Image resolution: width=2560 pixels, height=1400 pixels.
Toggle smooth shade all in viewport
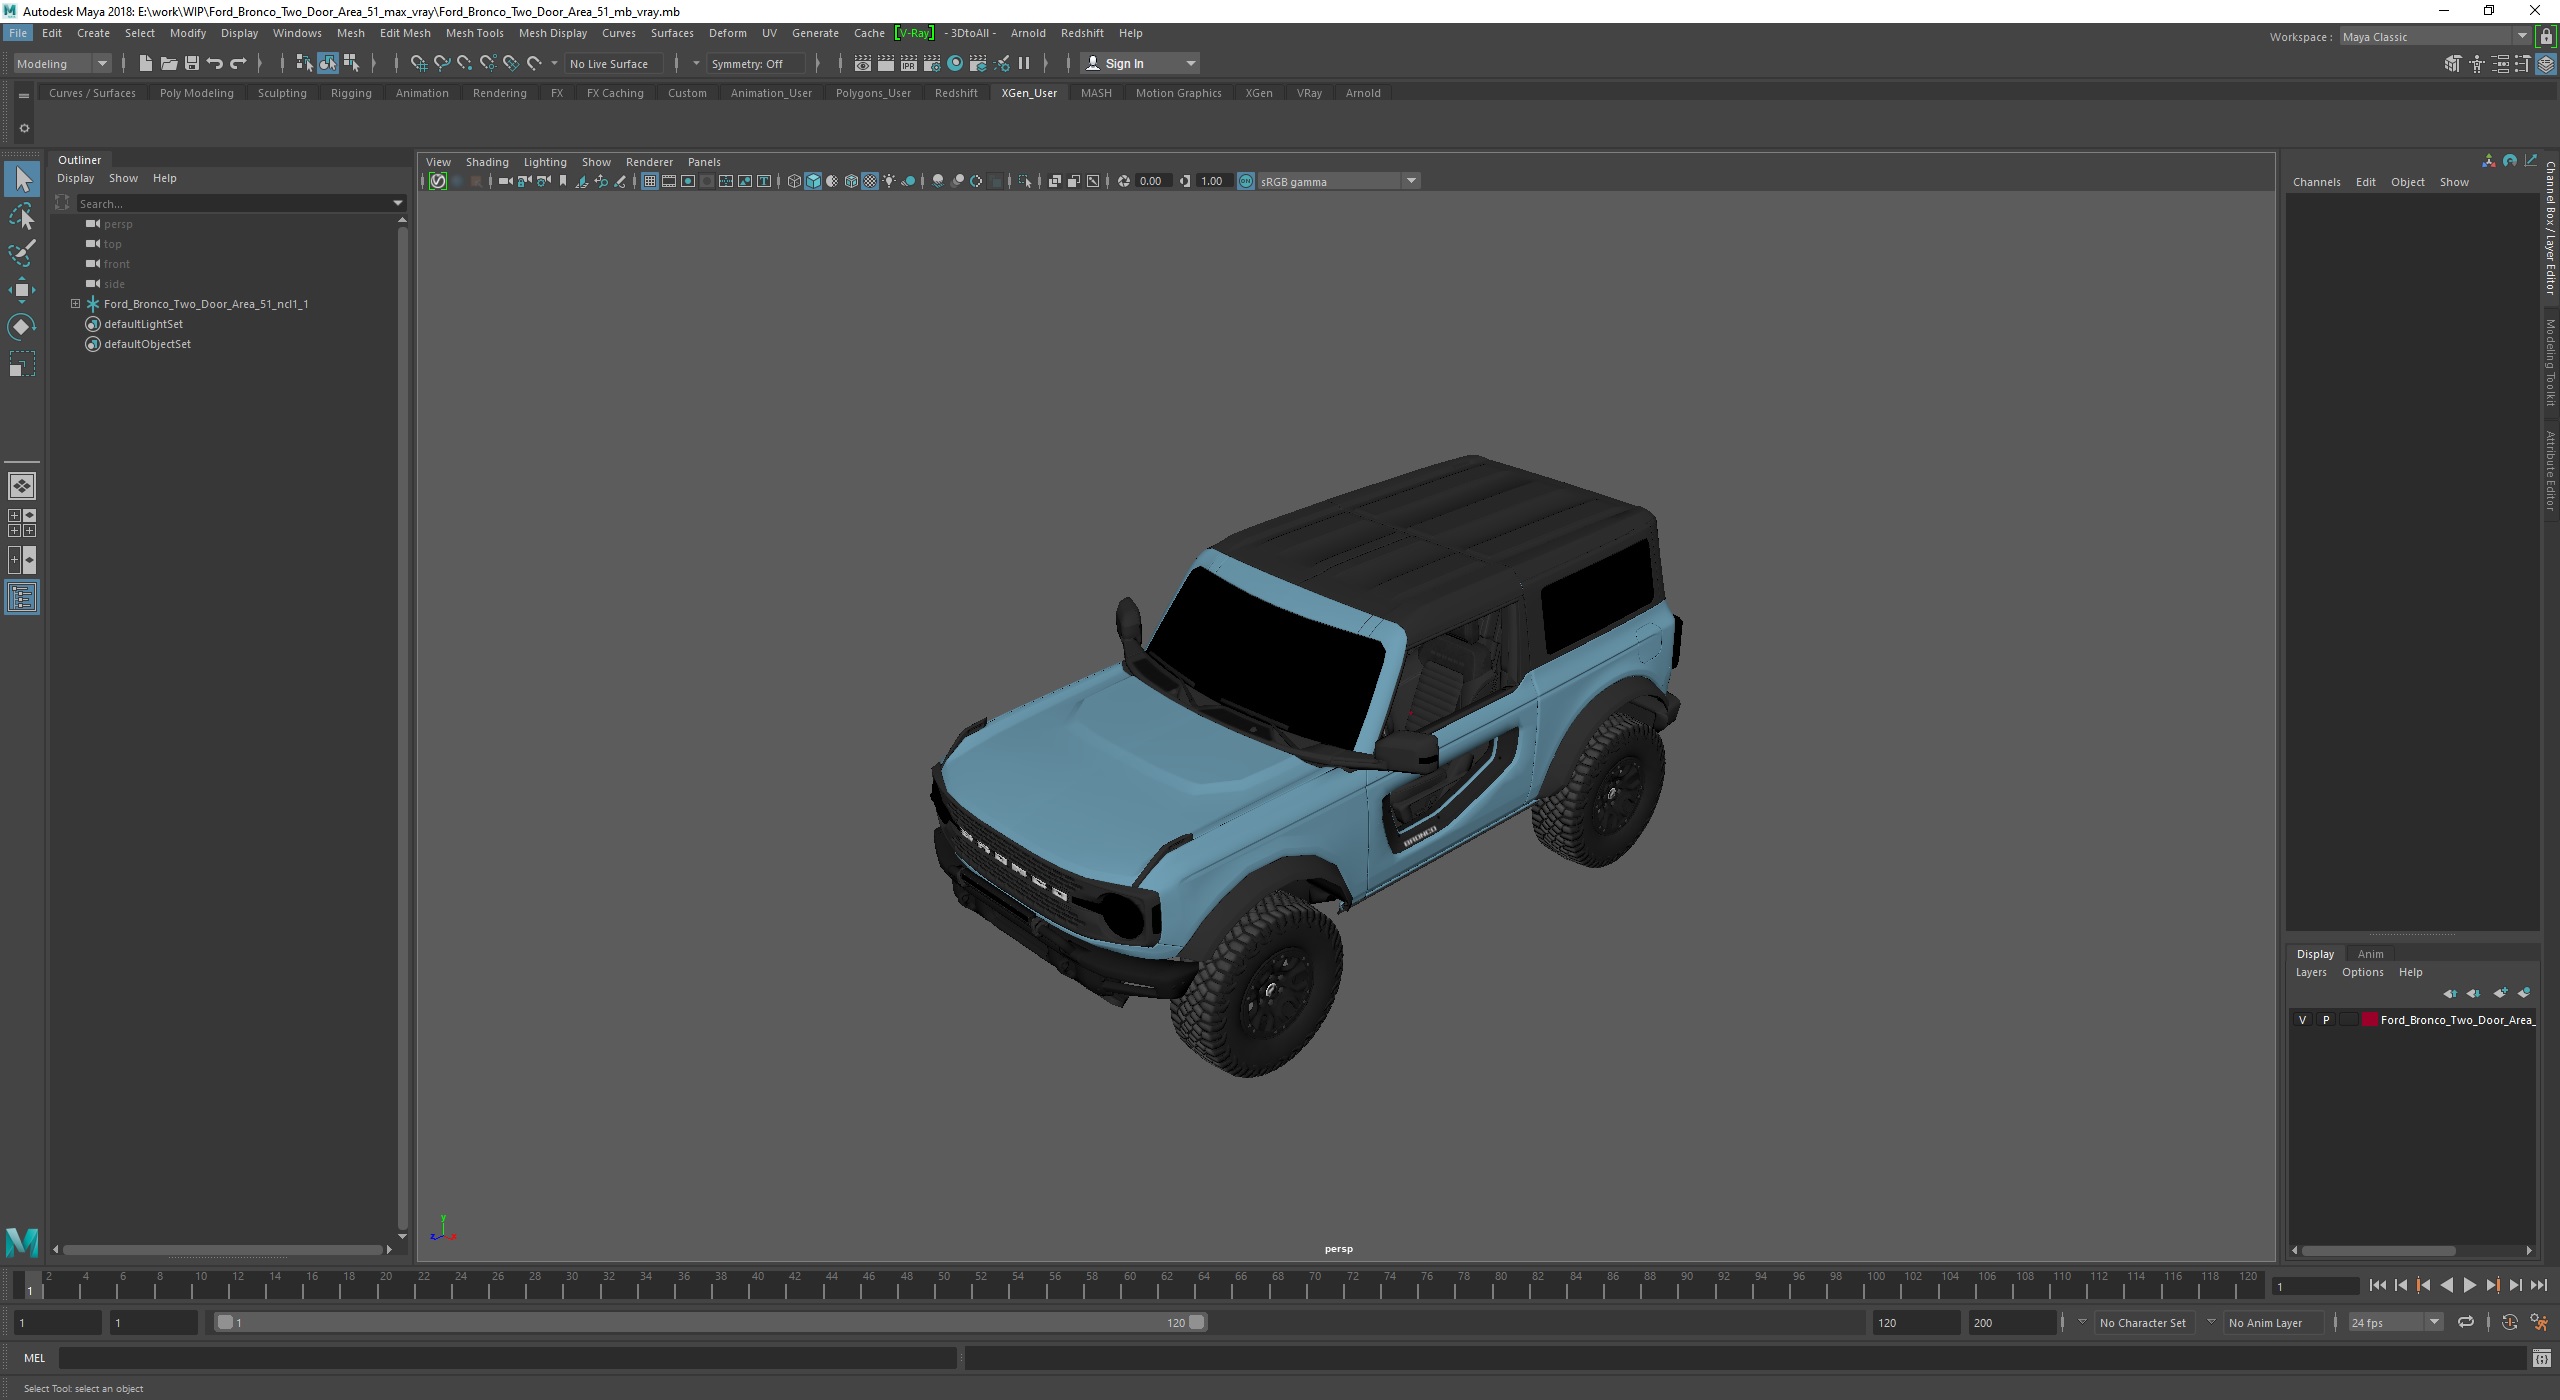(x=813, y=182)
